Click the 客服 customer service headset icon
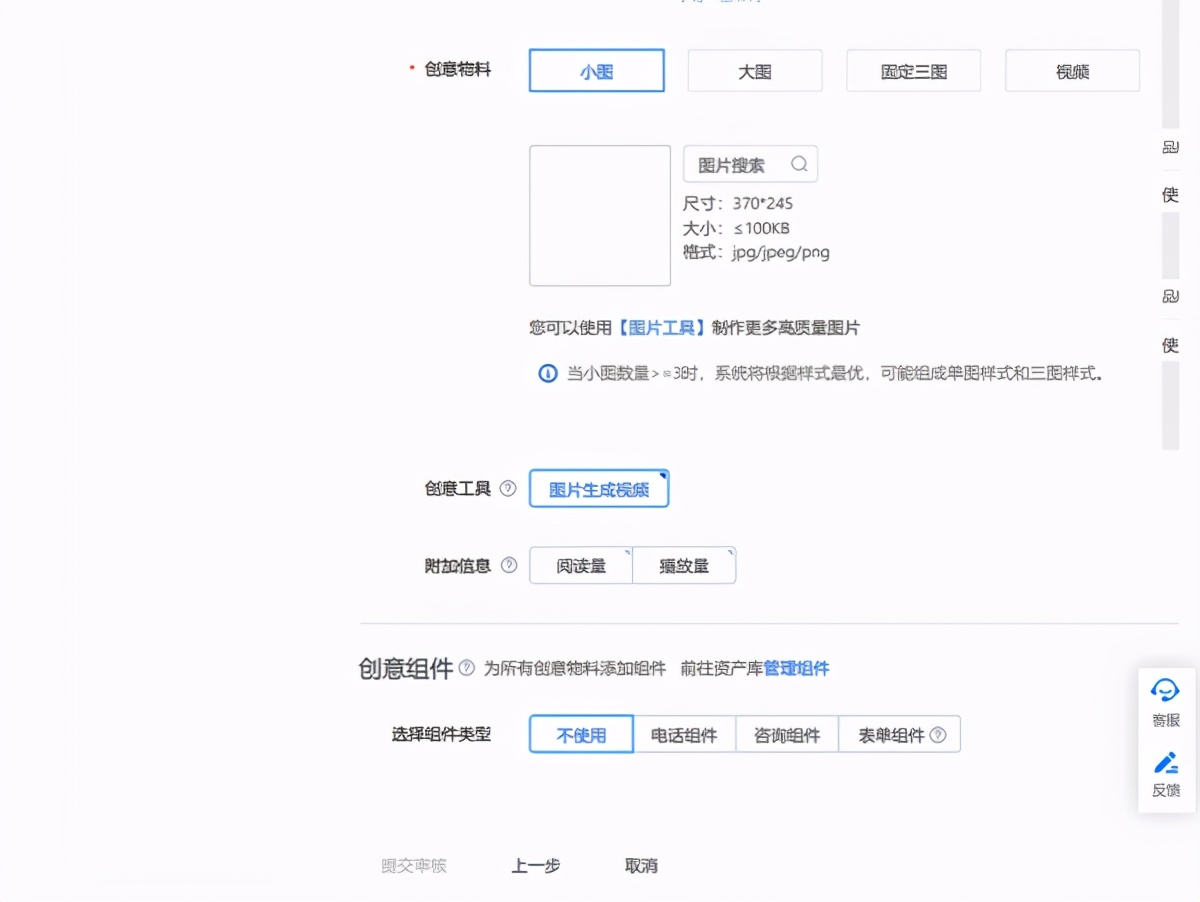This screenshot has width=1200, height=902. click(1165, 690)
